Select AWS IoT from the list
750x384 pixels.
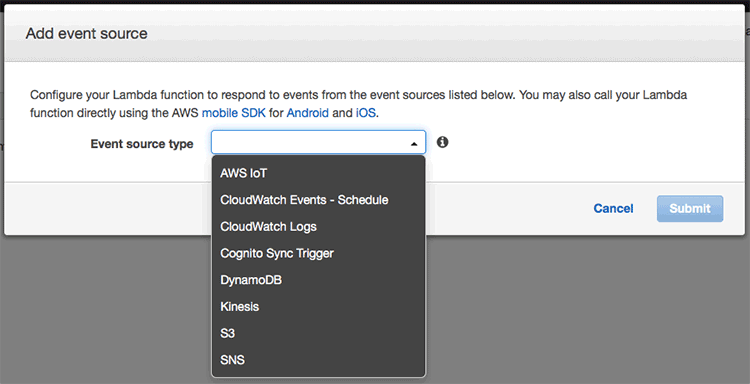coord(318,173)
